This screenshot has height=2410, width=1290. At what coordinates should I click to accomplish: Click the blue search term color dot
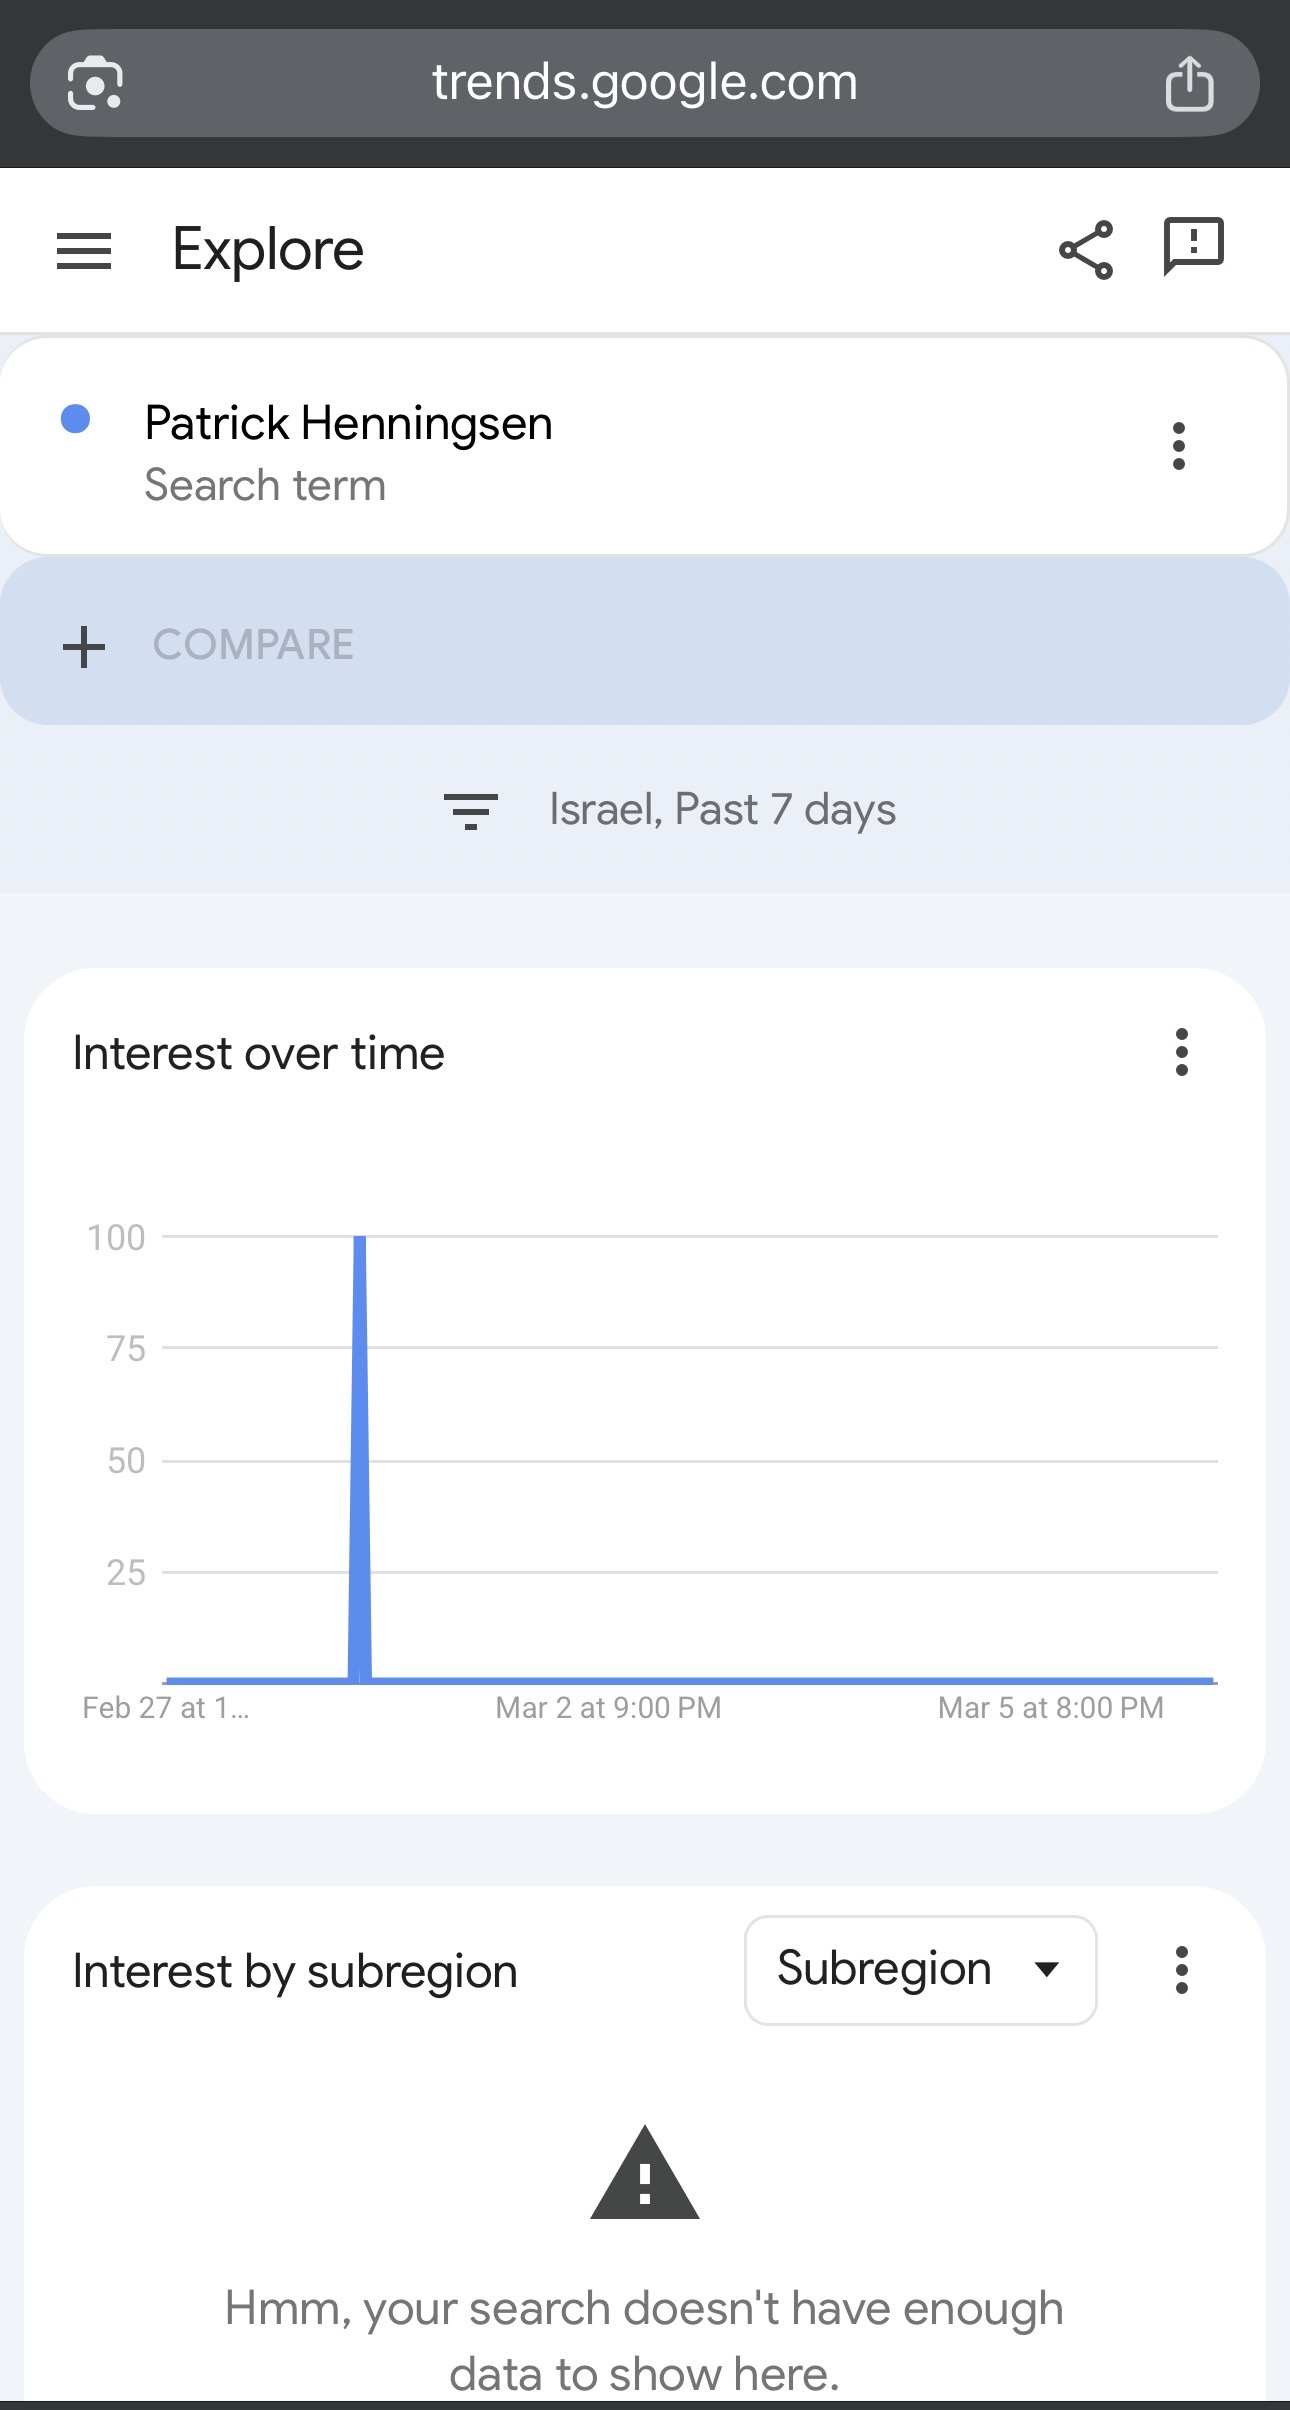coord(76,419)
